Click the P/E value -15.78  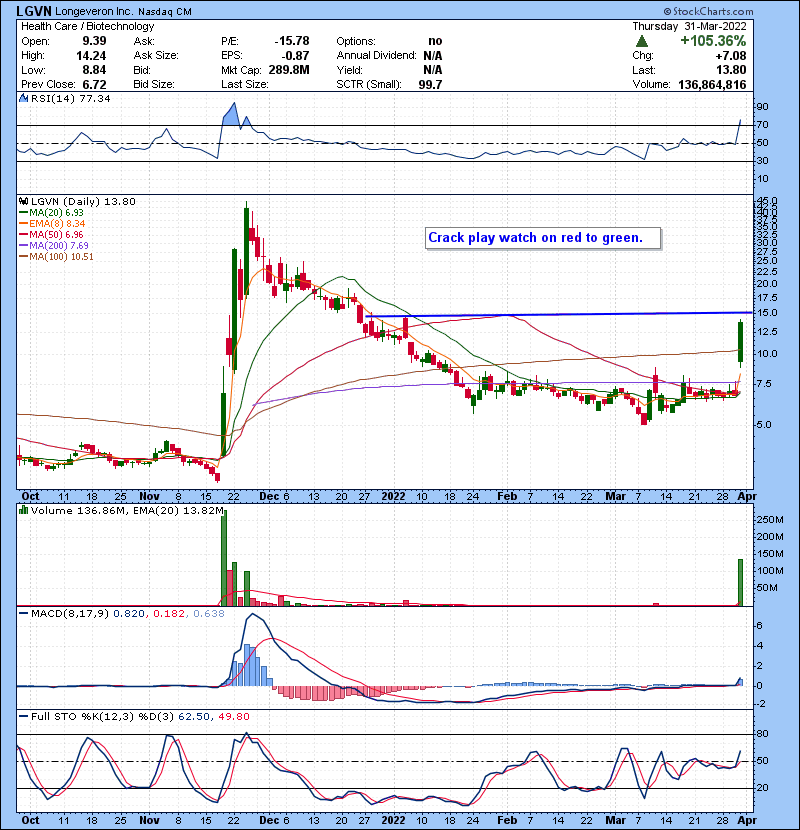click(x=292, y=41)
